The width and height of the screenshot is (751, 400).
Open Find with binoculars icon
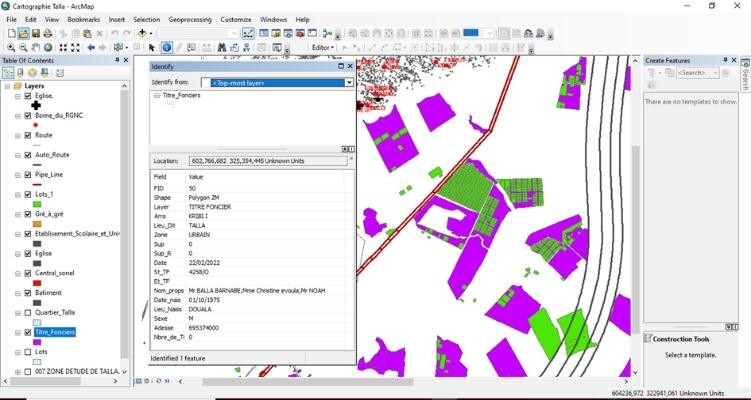pyautogui.click(x=221, y=48)
